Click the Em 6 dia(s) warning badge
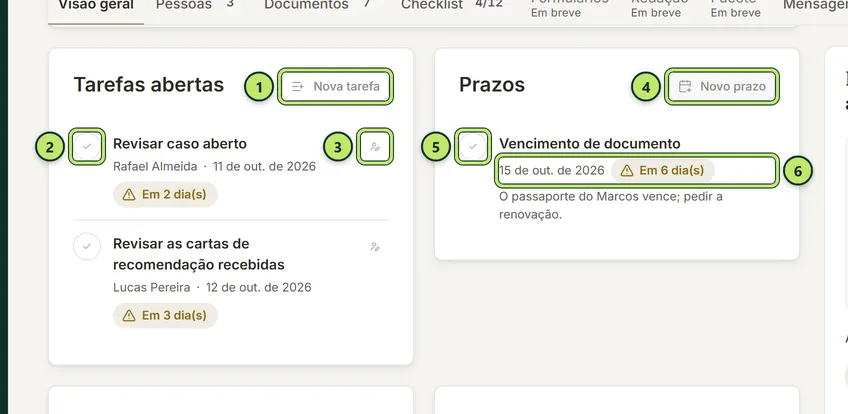The image size is (848, 414). tap(663, 171)
